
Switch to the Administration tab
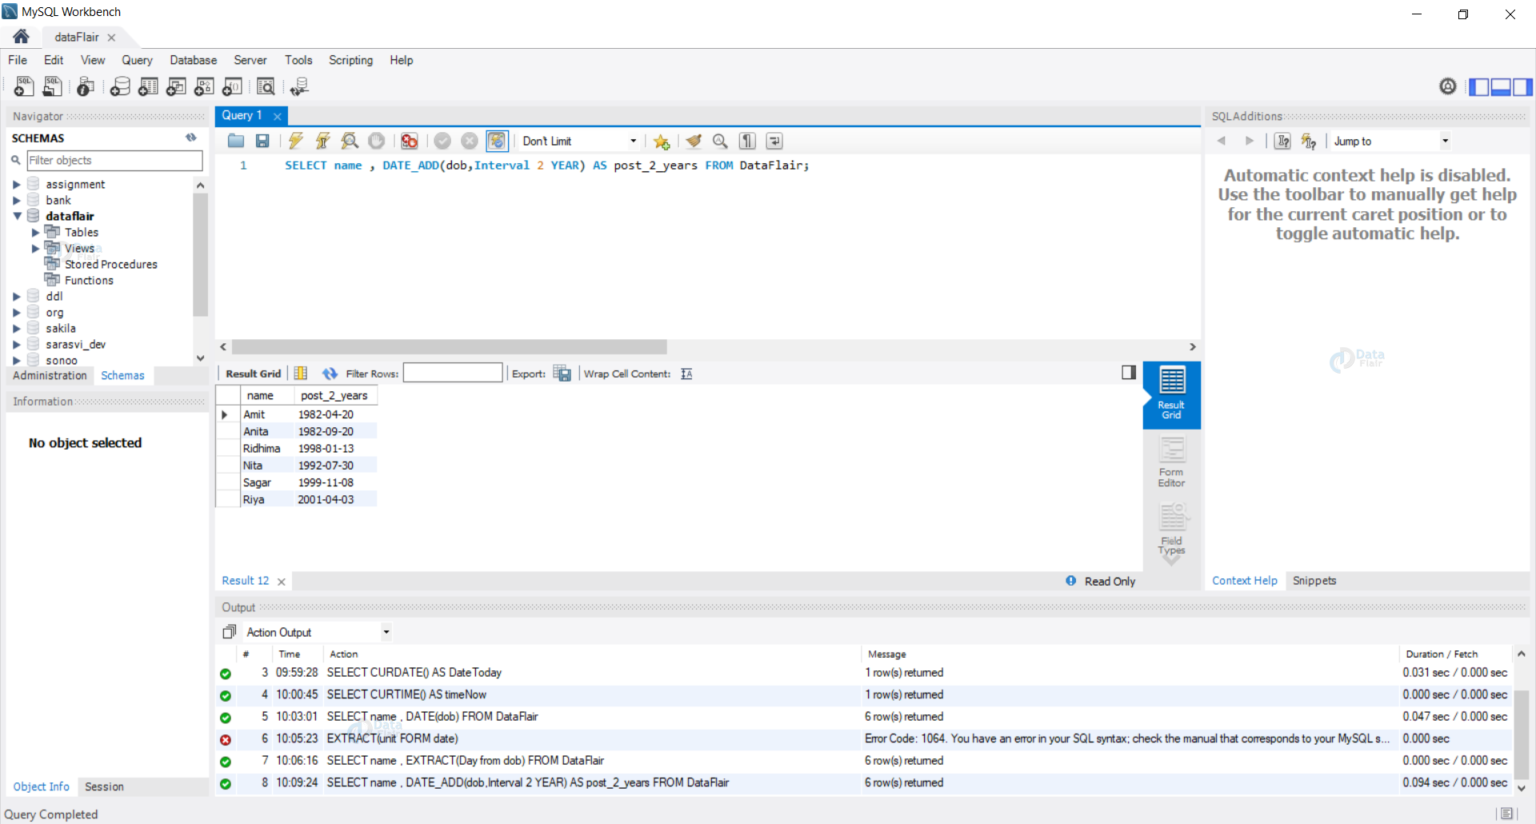click(50, 376)
